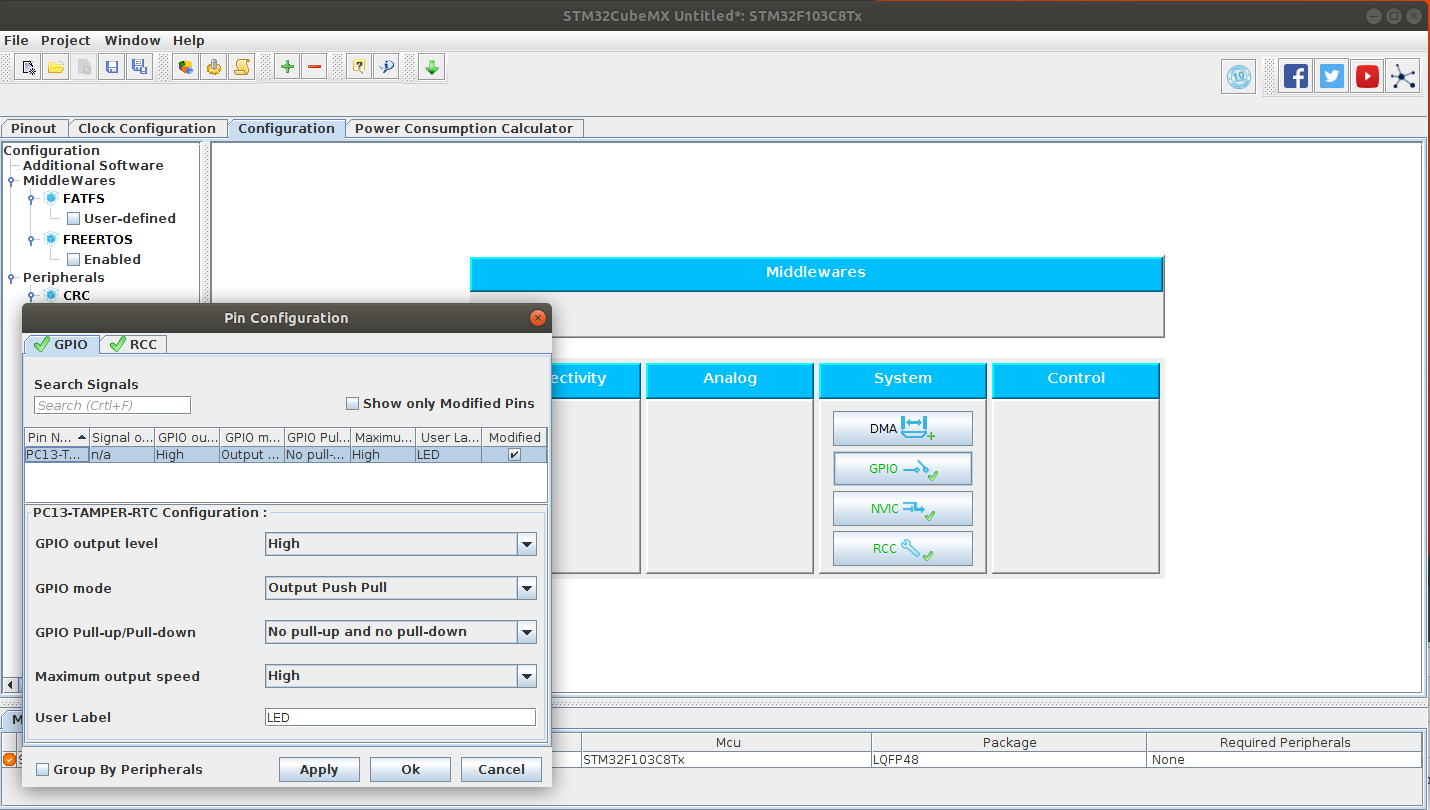Click the grayed-out import project icon
1430x810 pixels.
click(x=84, y=68)
